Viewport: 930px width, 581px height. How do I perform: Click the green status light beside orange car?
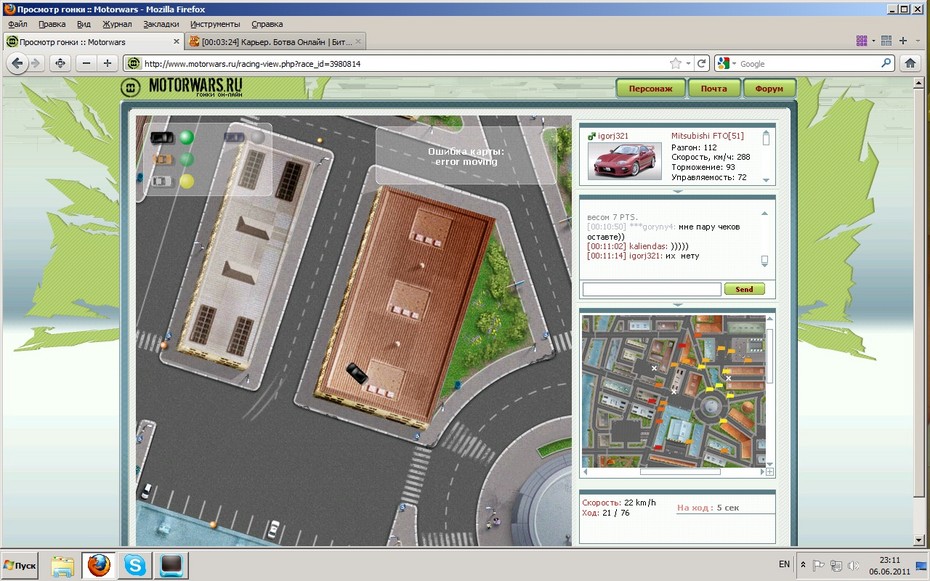pos(187,159)
